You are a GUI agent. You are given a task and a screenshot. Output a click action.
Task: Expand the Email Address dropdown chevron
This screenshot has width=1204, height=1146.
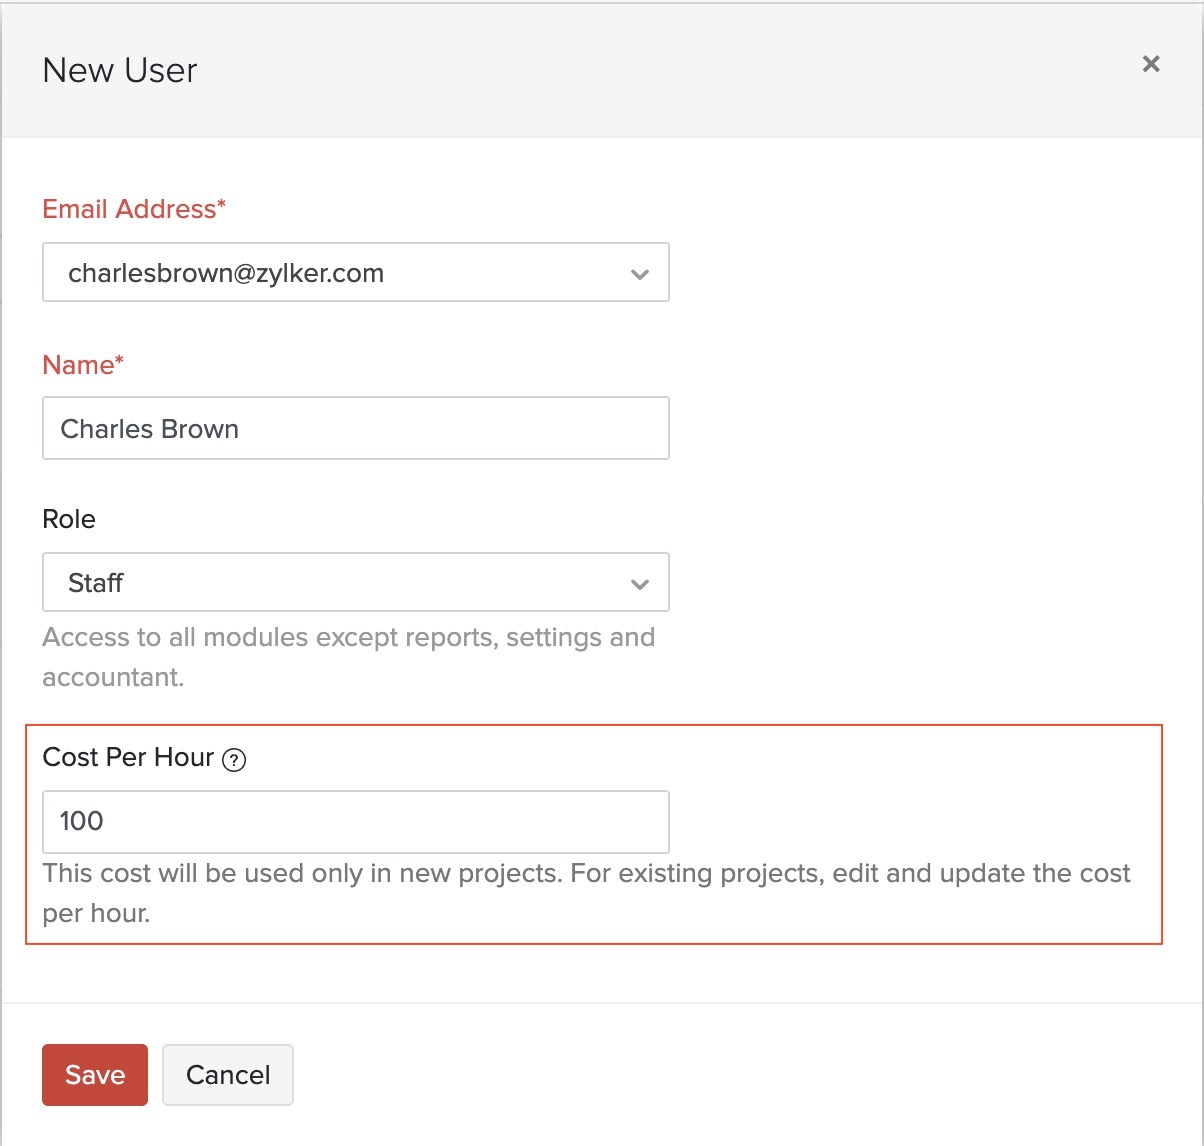click(640, 274)
